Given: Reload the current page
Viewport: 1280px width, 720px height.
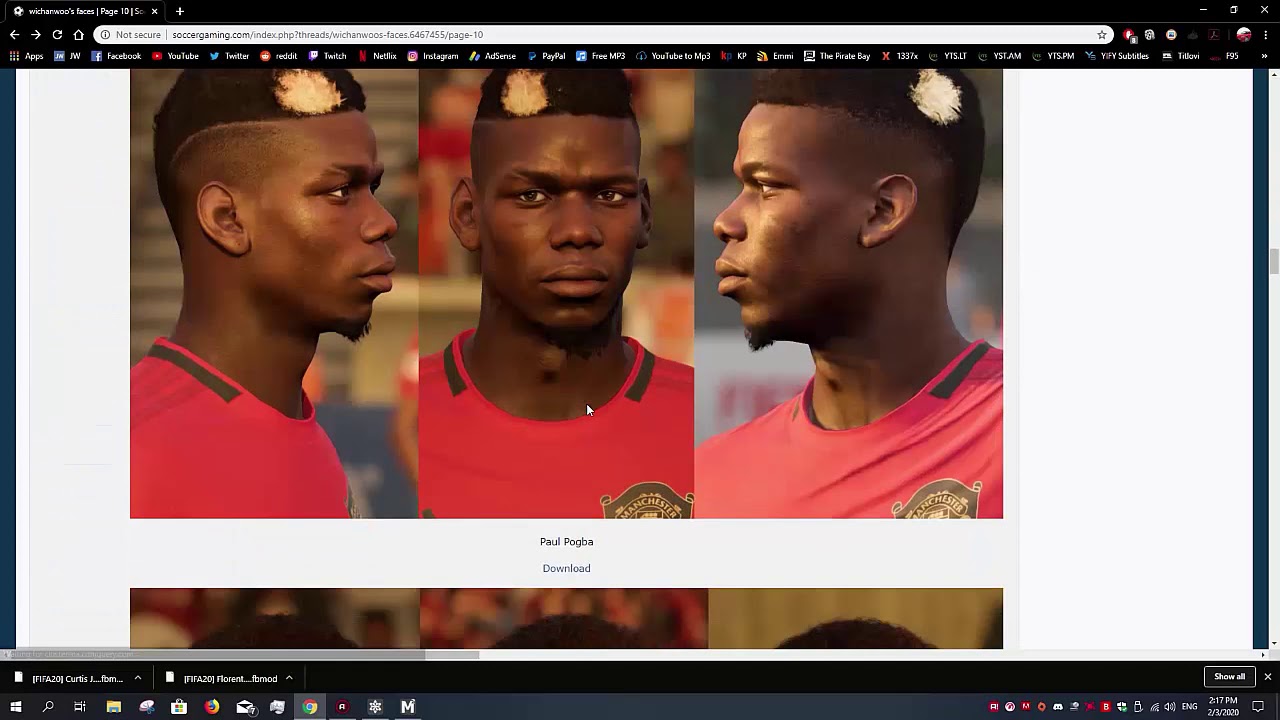Looking at the screenshot, I should (57, 34).
